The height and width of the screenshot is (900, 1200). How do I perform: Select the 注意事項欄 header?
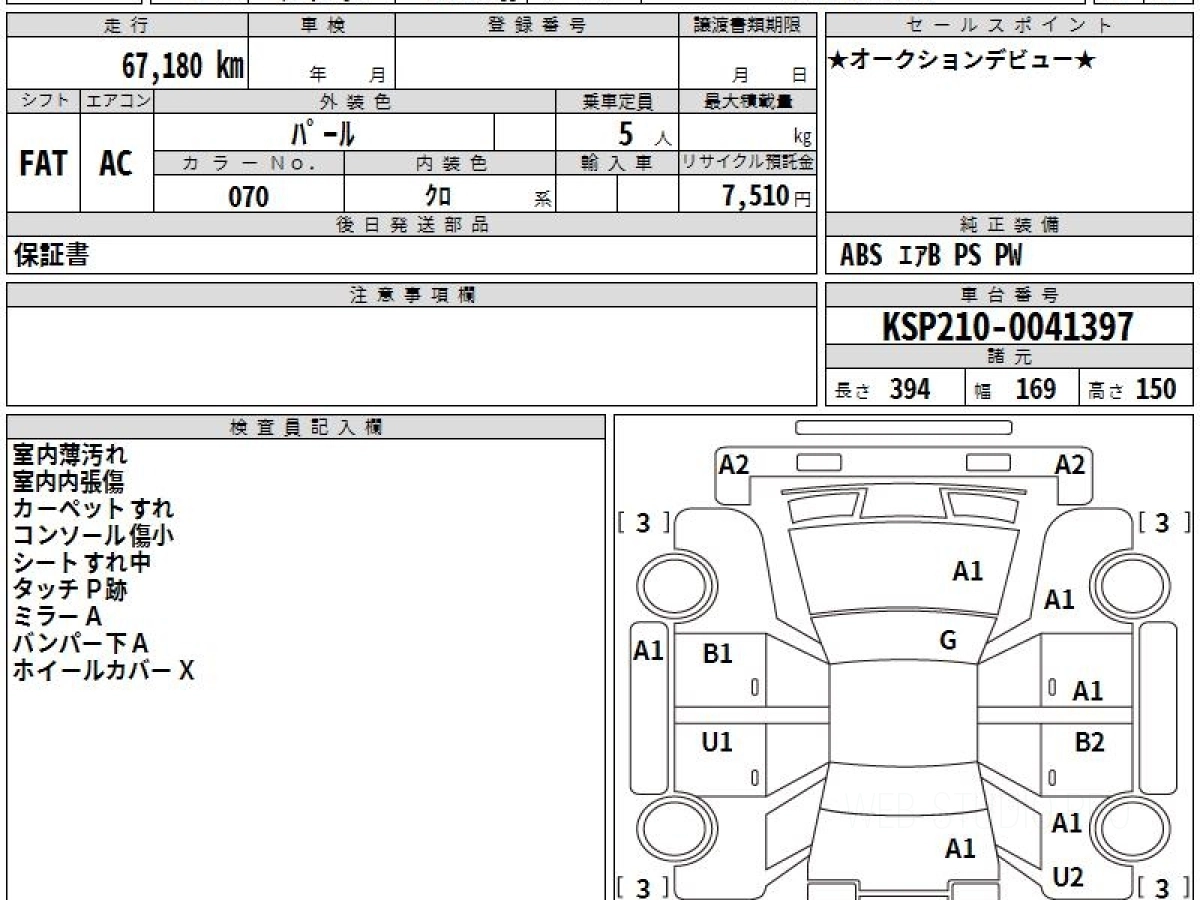pos(411,295)
